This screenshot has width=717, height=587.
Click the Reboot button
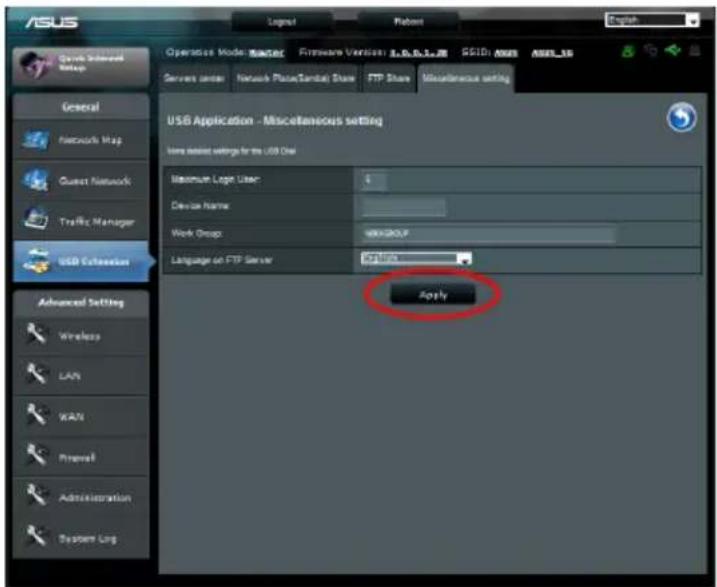[x=408, y=21]
